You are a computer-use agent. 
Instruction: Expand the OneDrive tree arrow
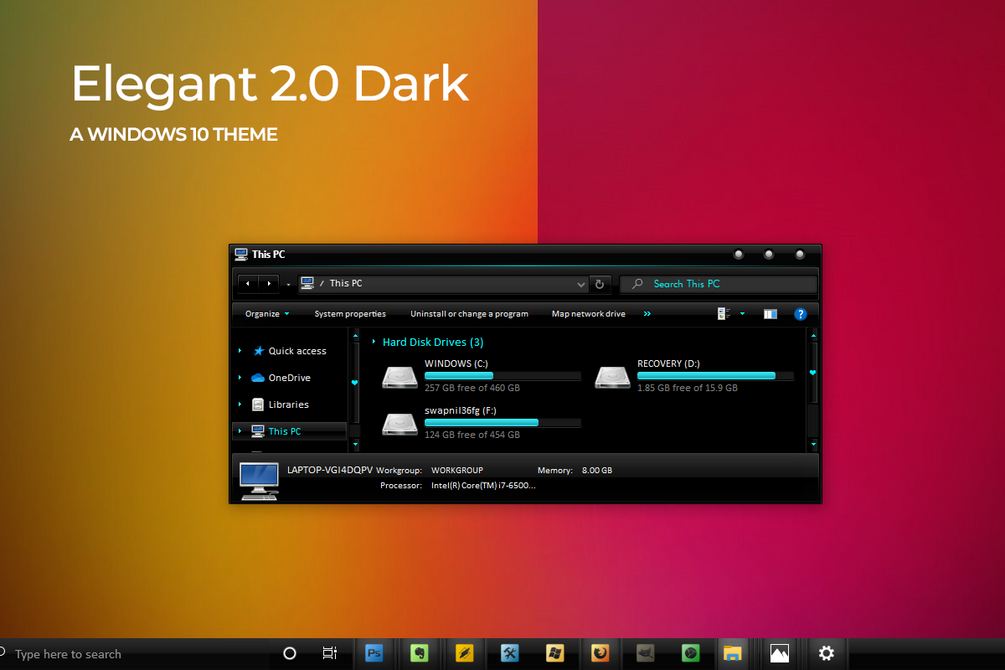pyautogui.click(x=240, y=378)
